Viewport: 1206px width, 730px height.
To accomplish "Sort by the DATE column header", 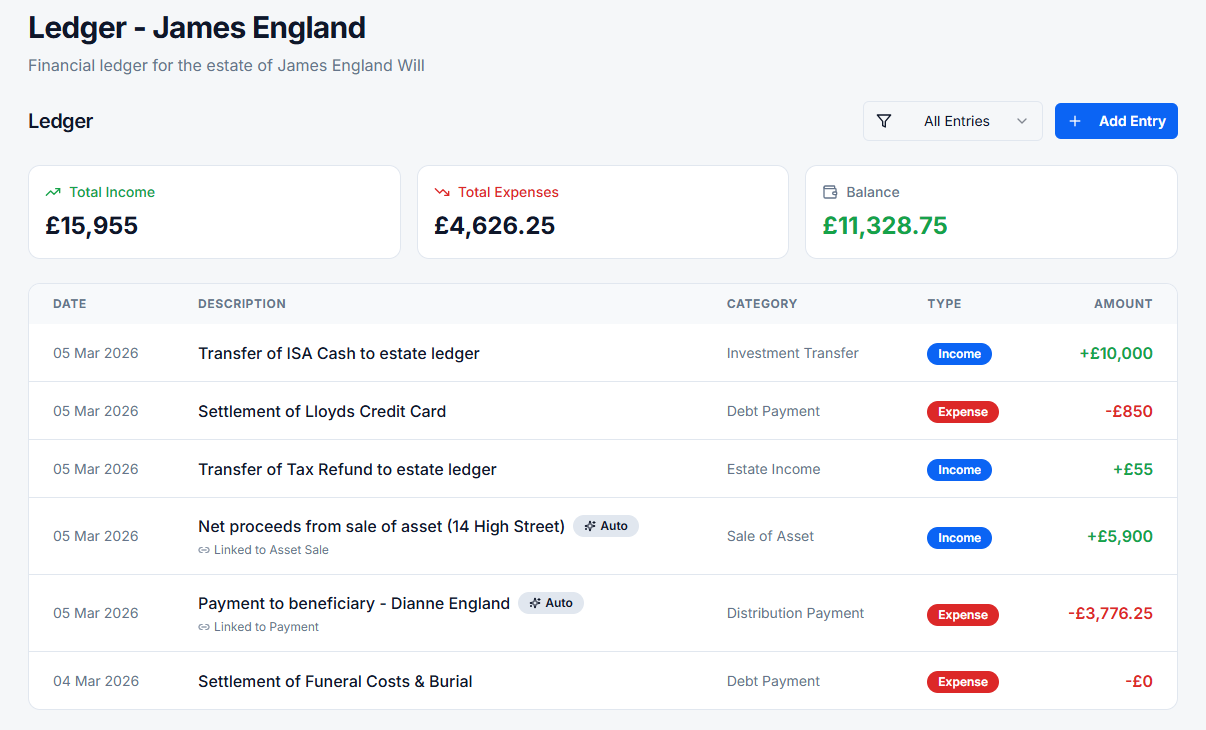I will click(x=69, y=303).
